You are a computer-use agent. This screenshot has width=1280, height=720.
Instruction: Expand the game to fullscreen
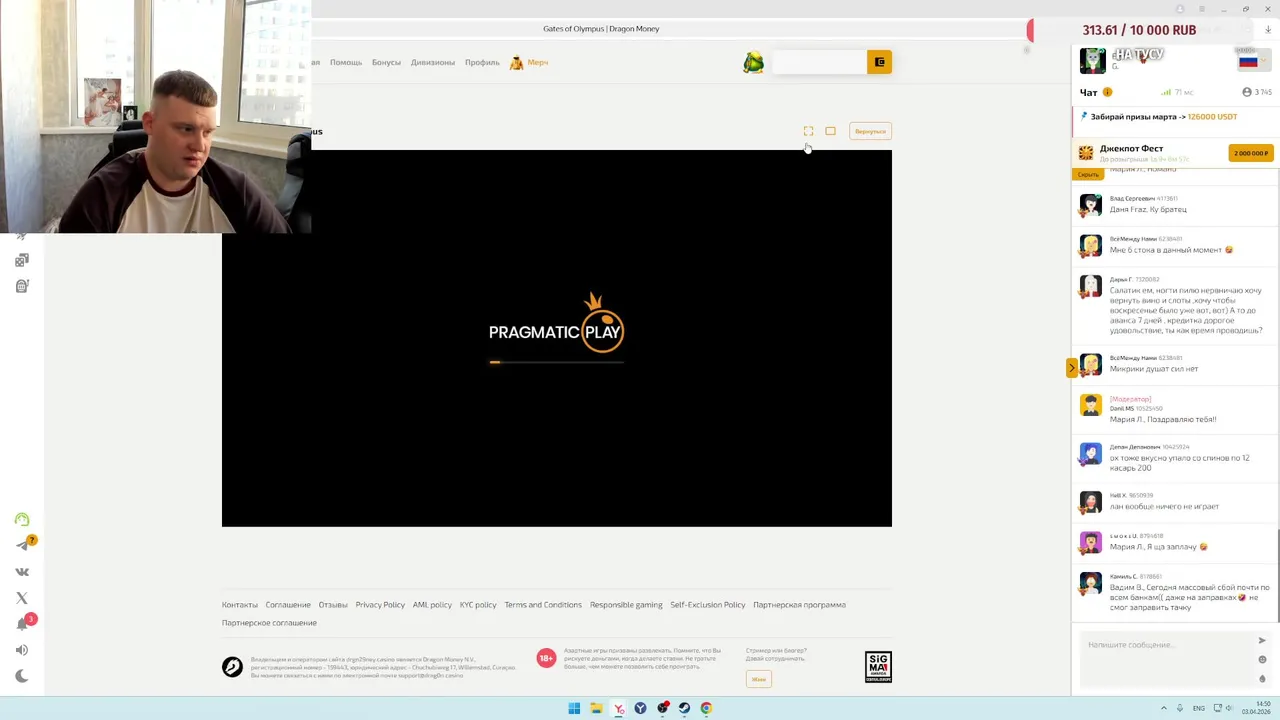pos(808,131)
